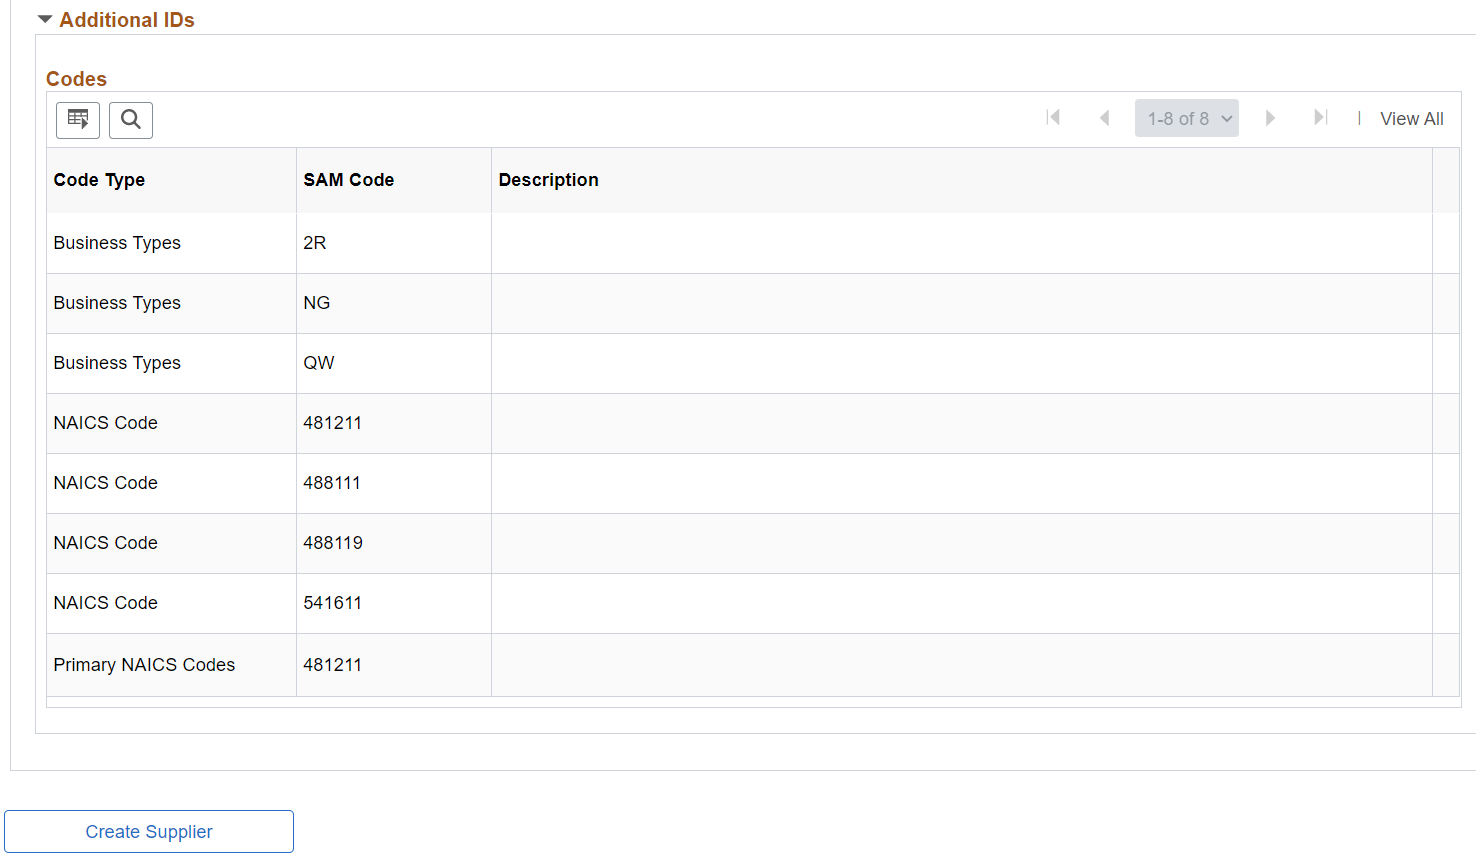Open the grid personalize icon
The height and width of the screenshot is (858, 1476).
coord(78,120)
